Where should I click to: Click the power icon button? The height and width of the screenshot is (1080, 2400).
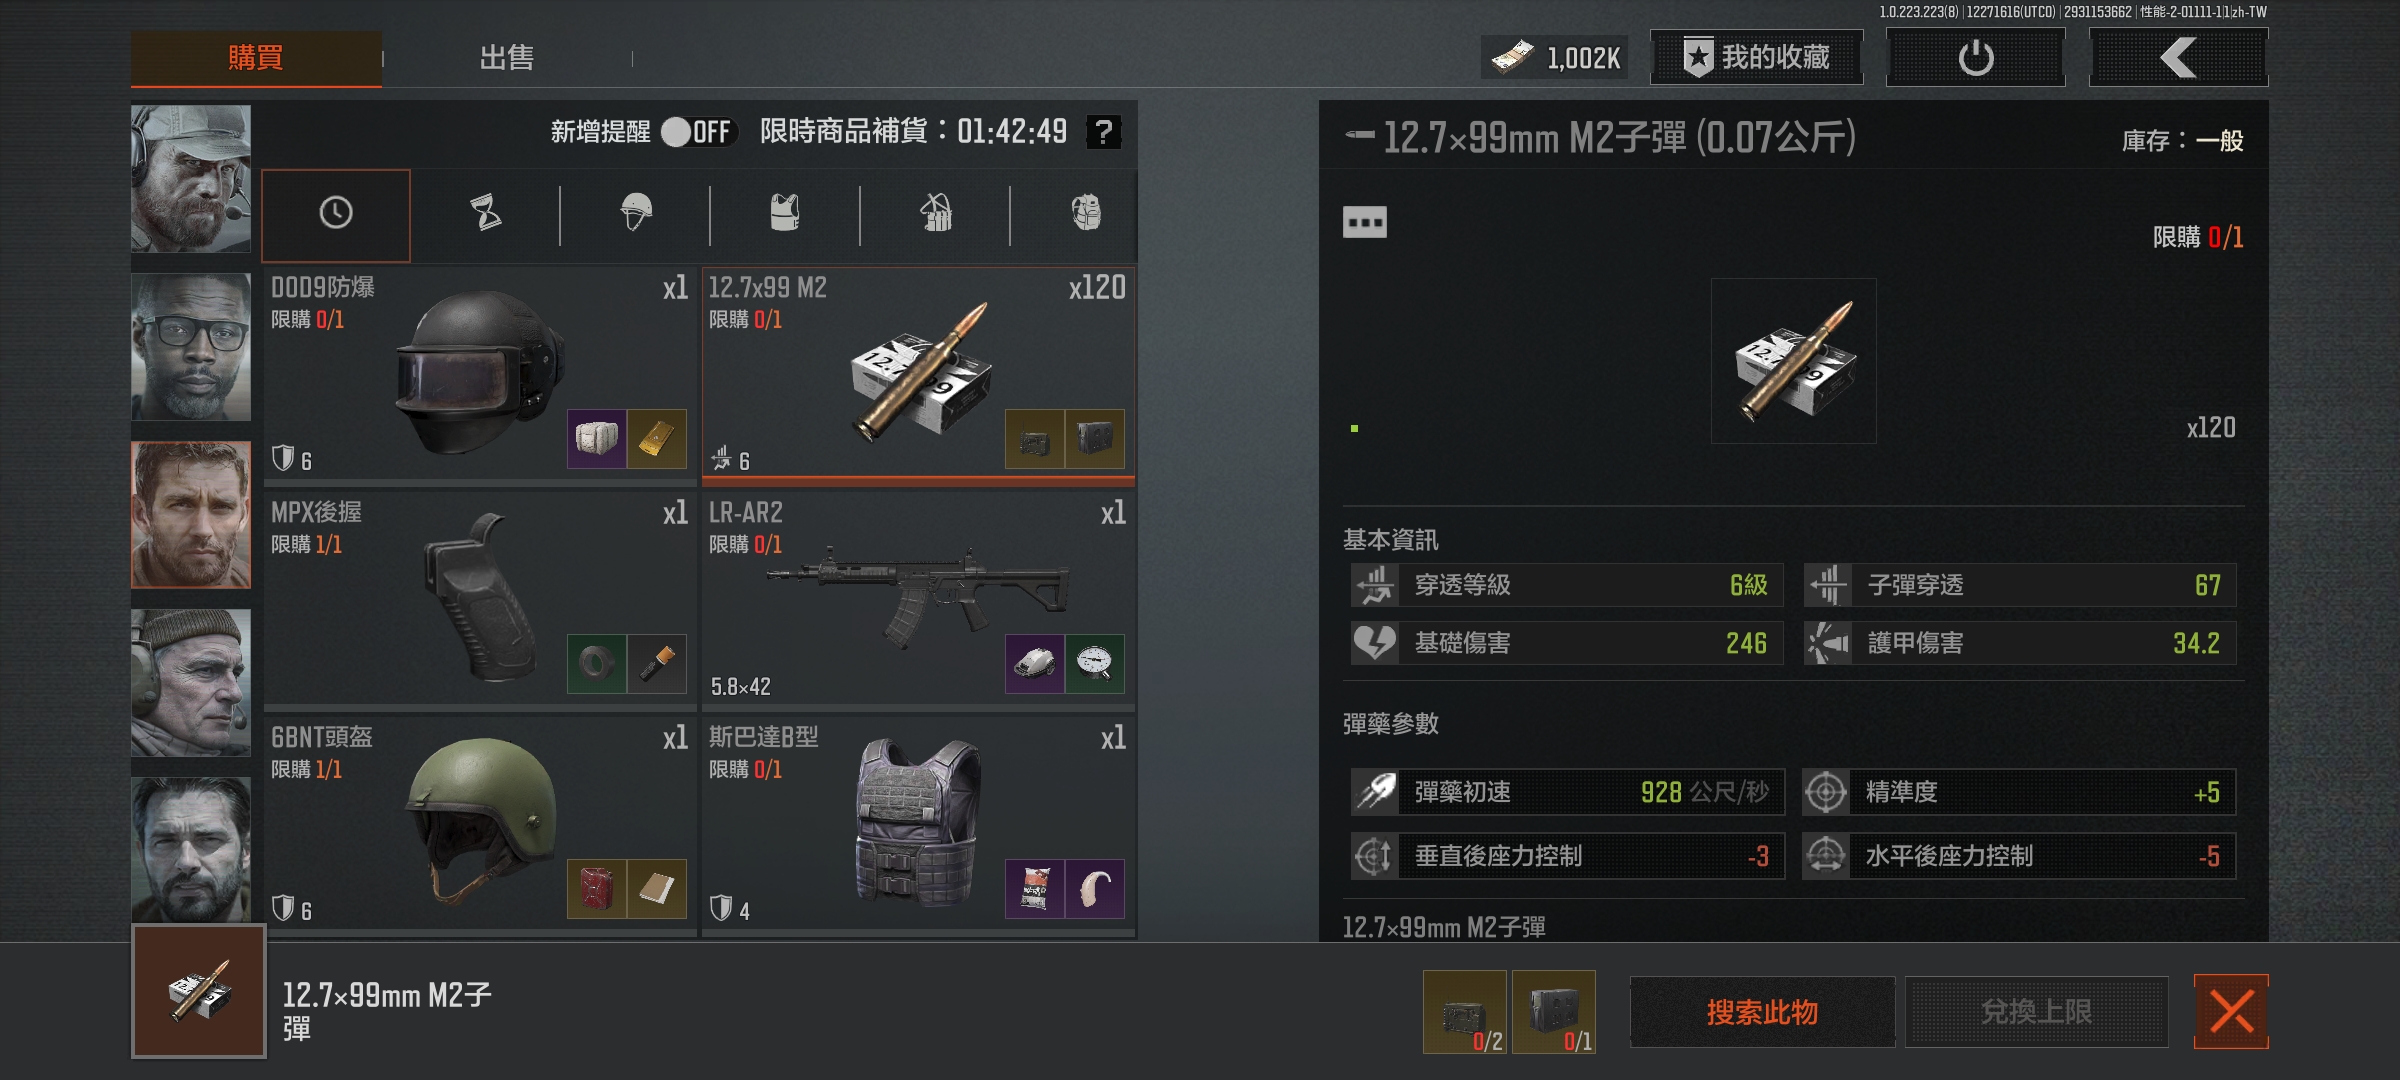pyautogui.click(x=1975, y=58)
